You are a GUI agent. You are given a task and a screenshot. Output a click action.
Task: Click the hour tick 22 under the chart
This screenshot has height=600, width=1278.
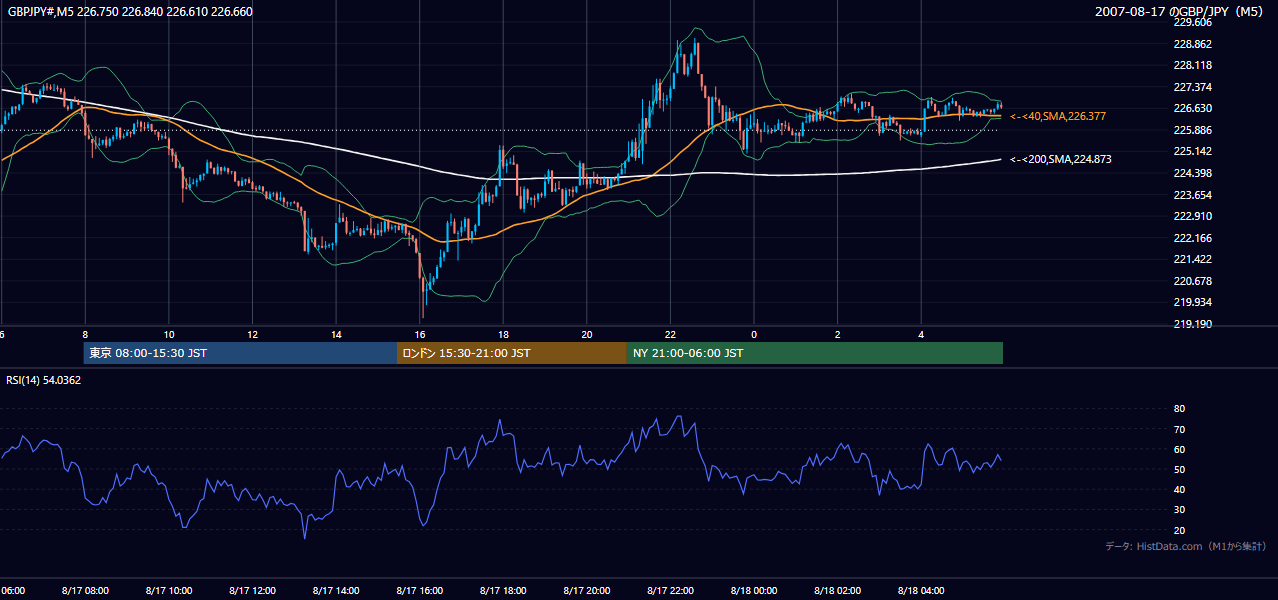click(x=671, y=334)
